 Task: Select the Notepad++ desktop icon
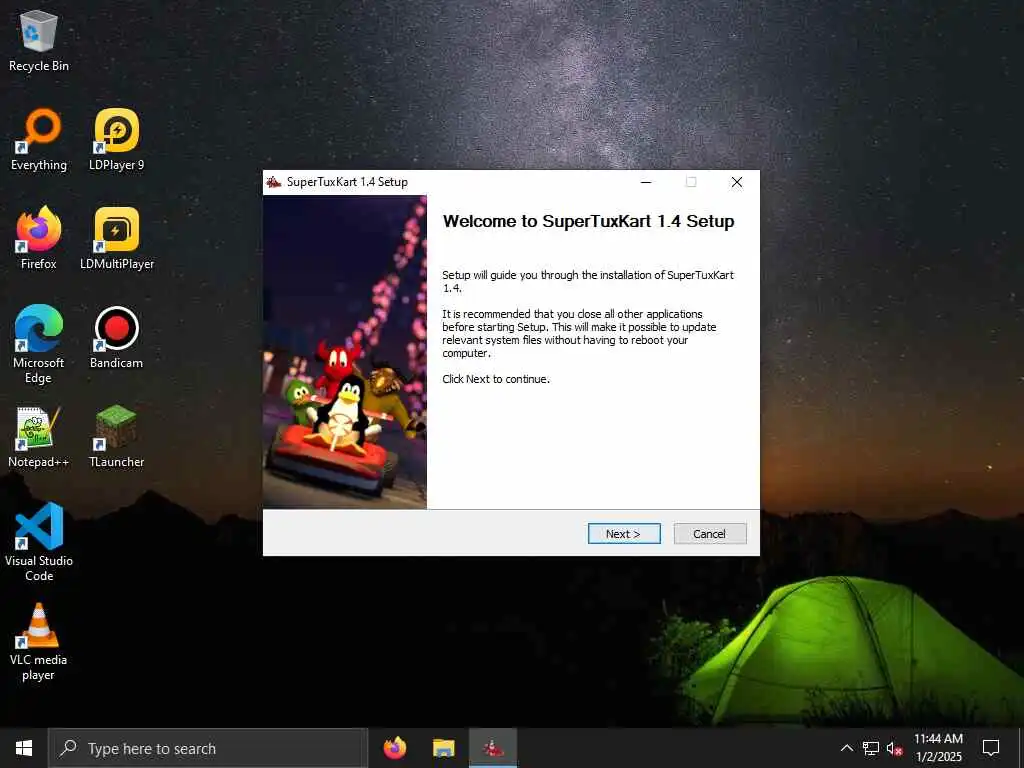point(39,437)
